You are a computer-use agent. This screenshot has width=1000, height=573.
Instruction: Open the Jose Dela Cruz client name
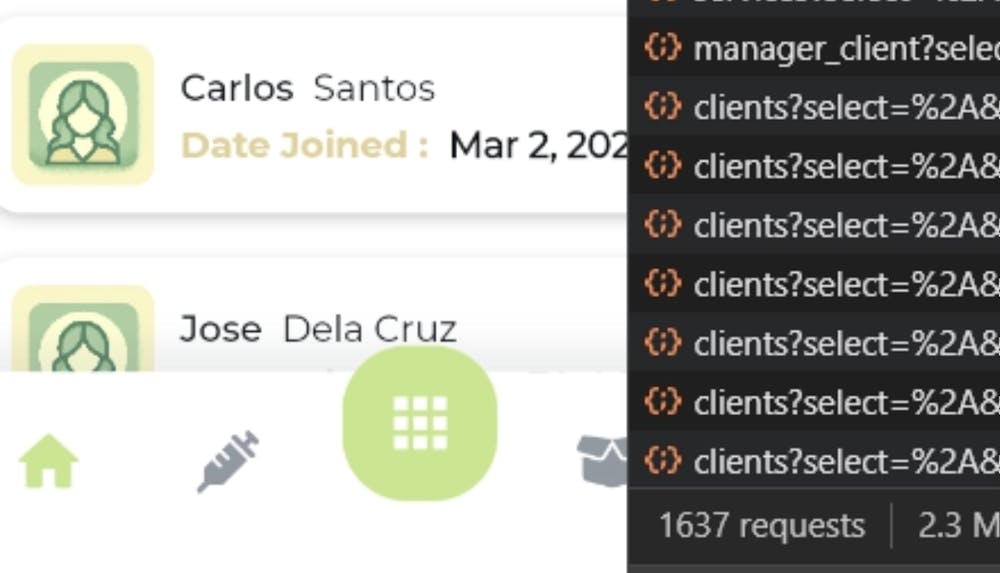tap(318, 329)
